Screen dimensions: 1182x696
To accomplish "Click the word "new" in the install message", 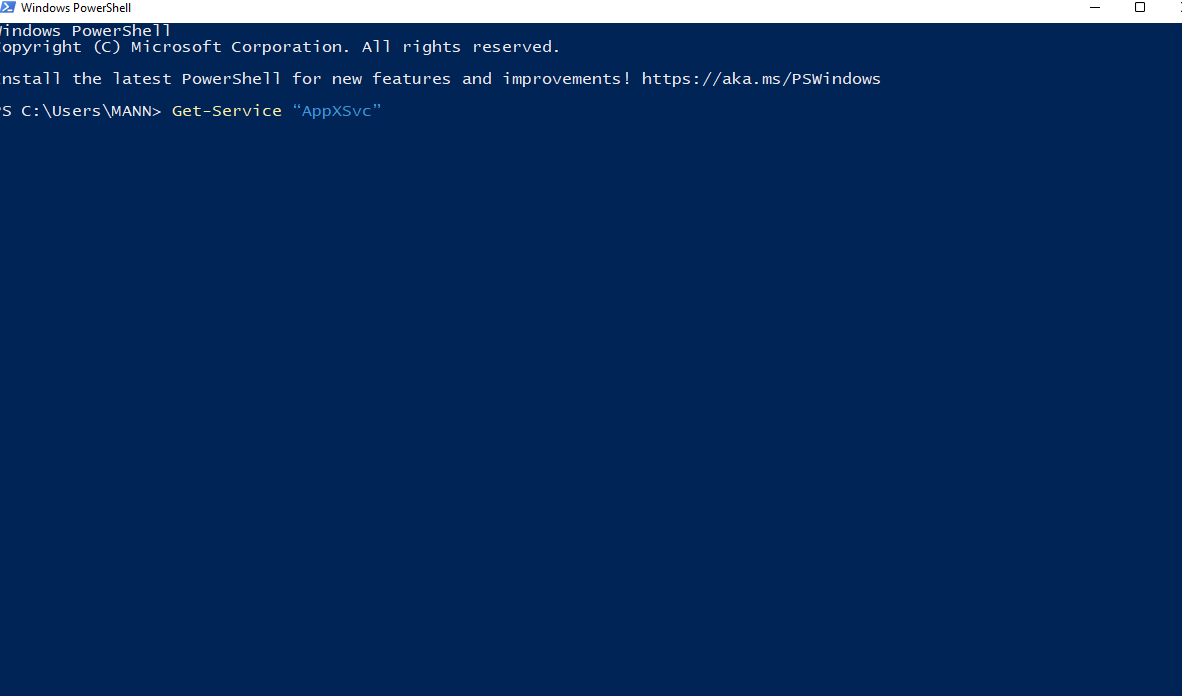I will pyautogui.click(x=347, y=79).
